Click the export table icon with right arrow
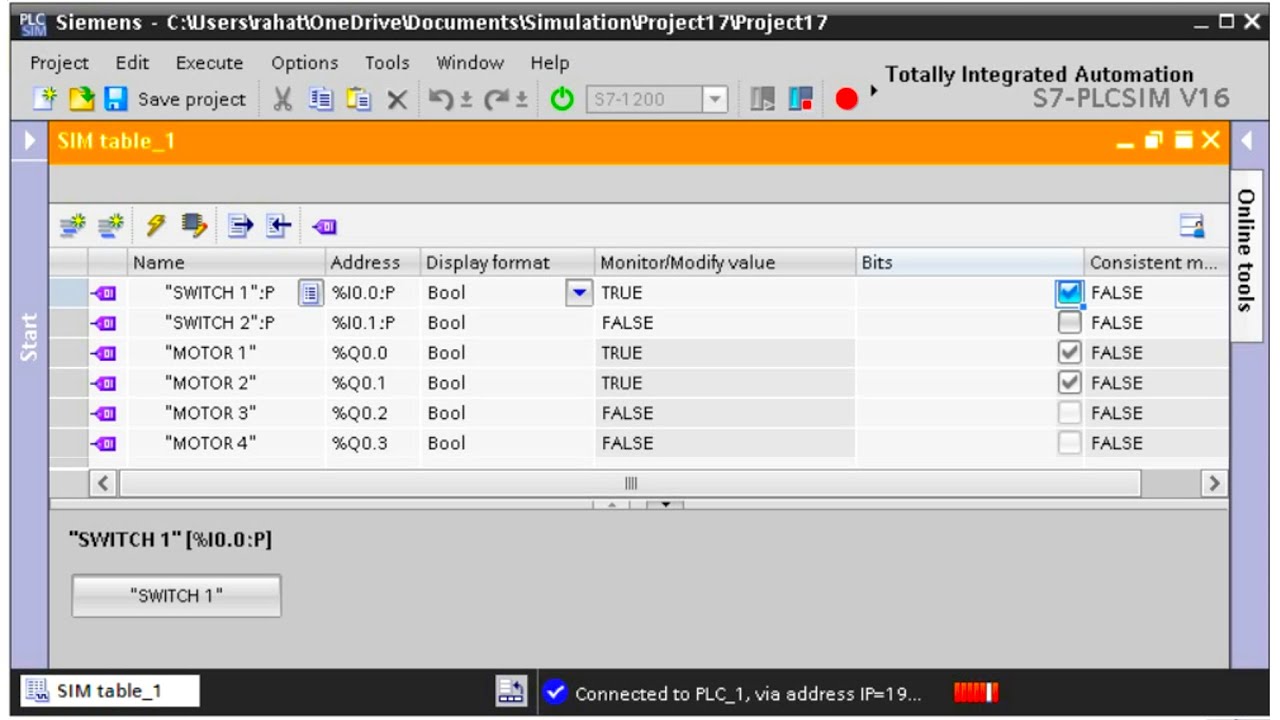The image size is (1280, 720). (239, 227)
